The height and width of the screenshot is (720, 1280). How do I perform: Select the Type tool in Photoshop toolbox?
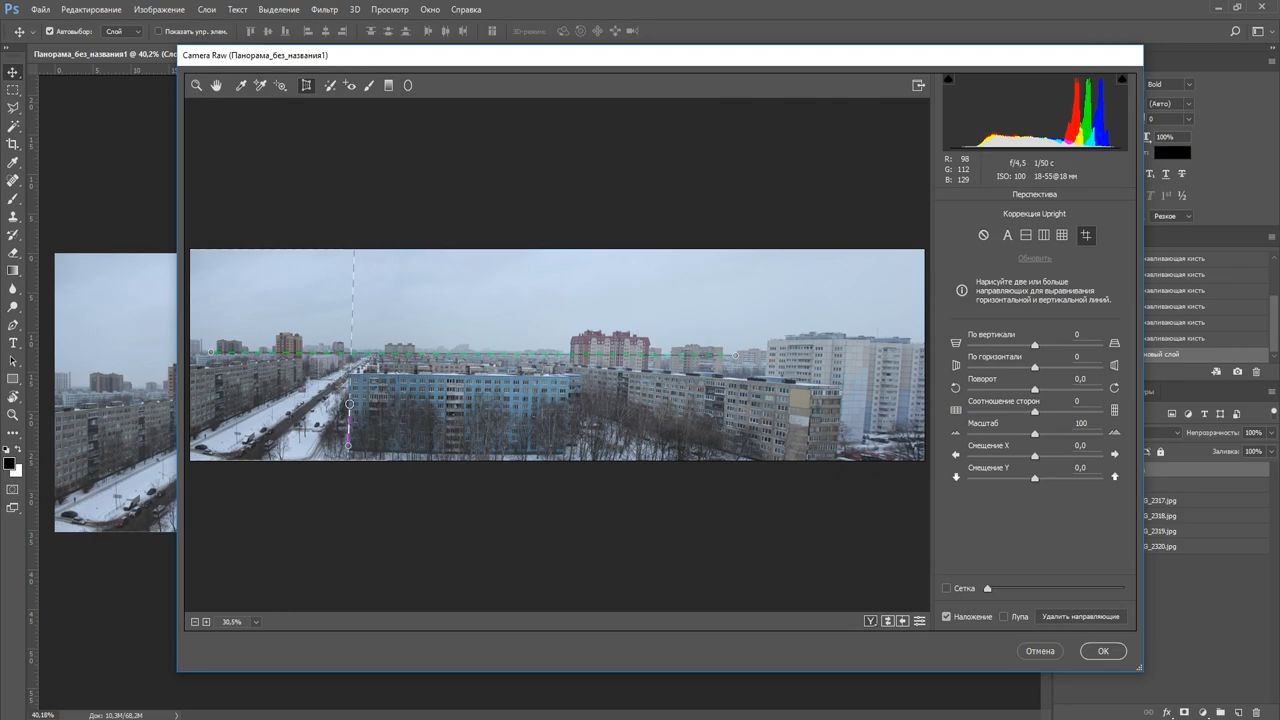[13, 343]
